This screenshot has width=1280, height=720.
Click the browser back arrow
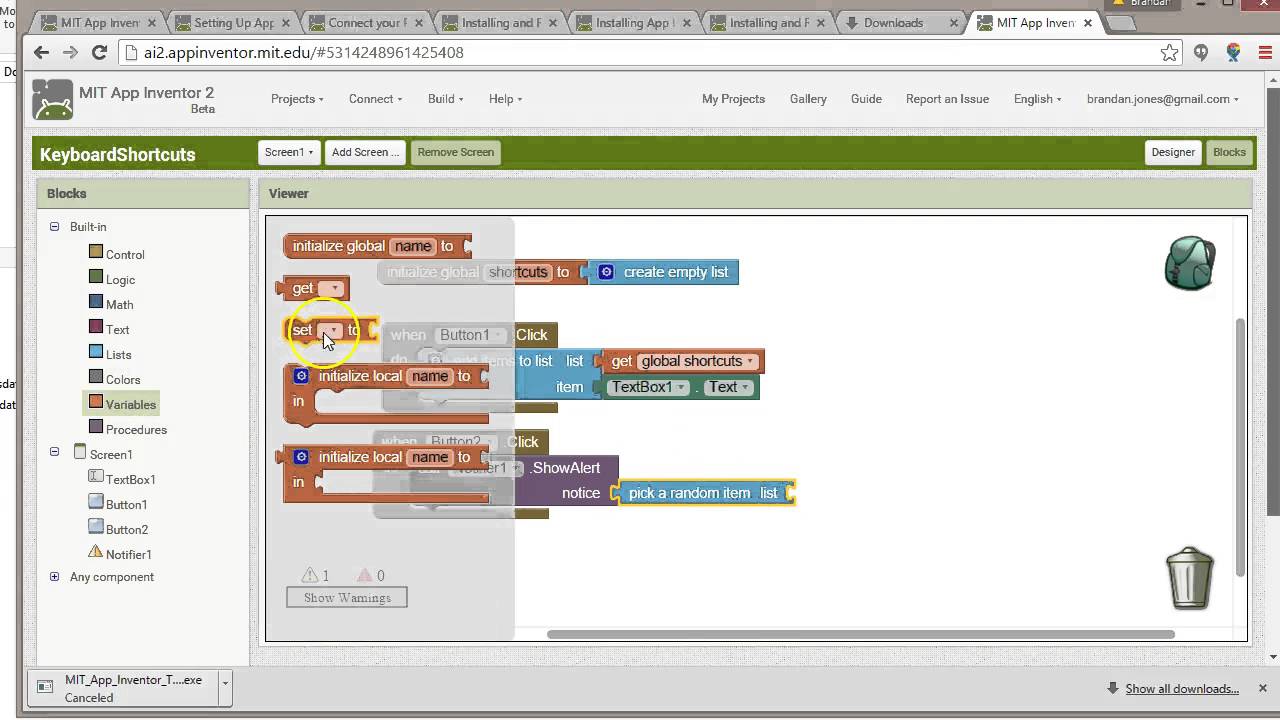coord(41,53)
